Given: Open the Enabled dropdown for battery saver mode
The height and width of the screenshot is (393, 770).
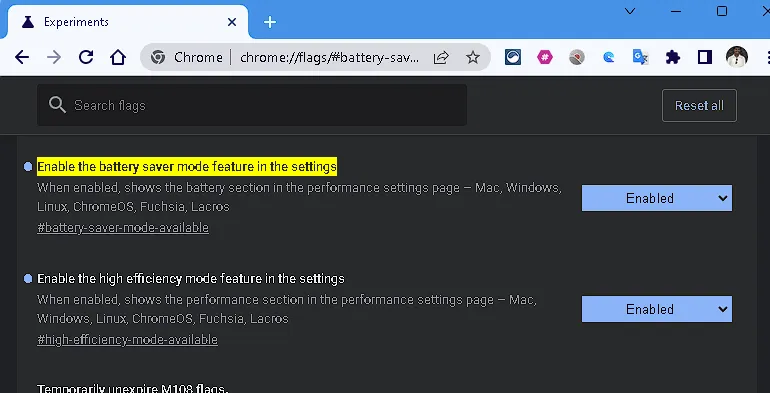Looking at the screenshot, I should (x=657, y=198).
